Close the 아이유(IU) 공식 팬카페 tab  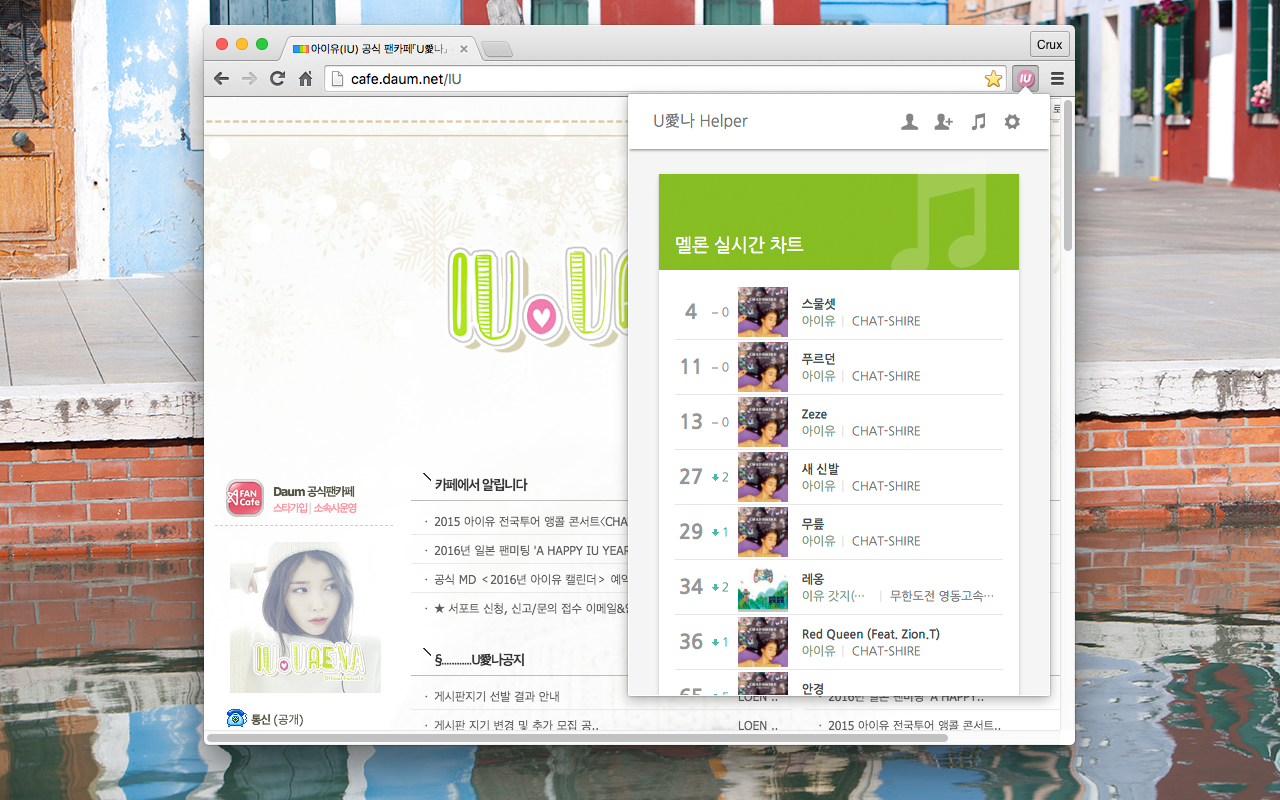(x=463, y=49)
